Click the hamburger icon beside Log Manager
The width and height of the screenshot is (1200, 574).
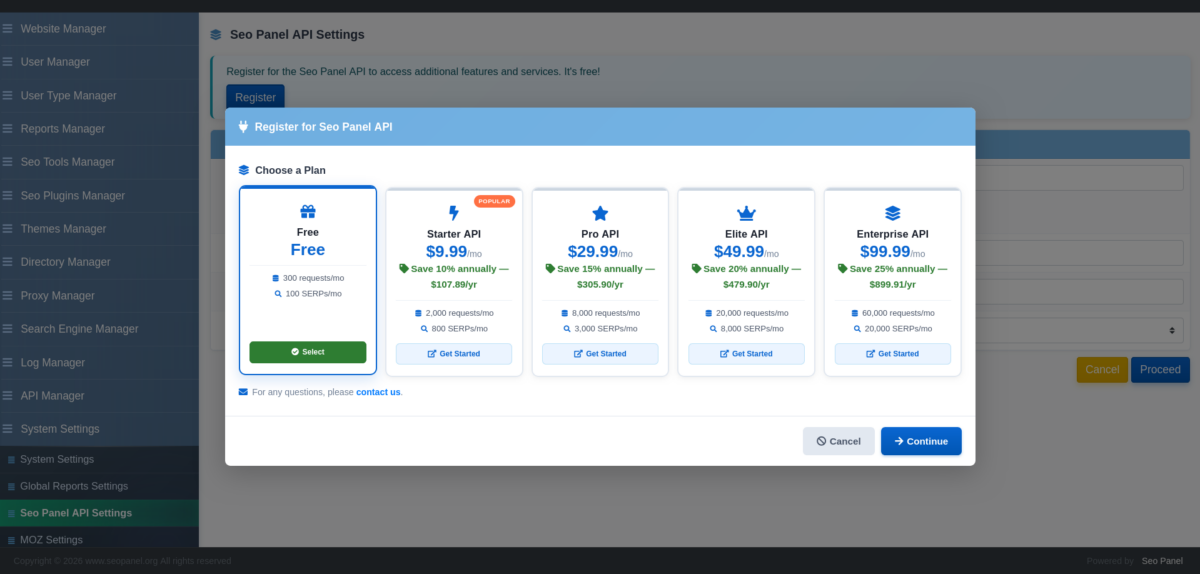click(8, 362)
